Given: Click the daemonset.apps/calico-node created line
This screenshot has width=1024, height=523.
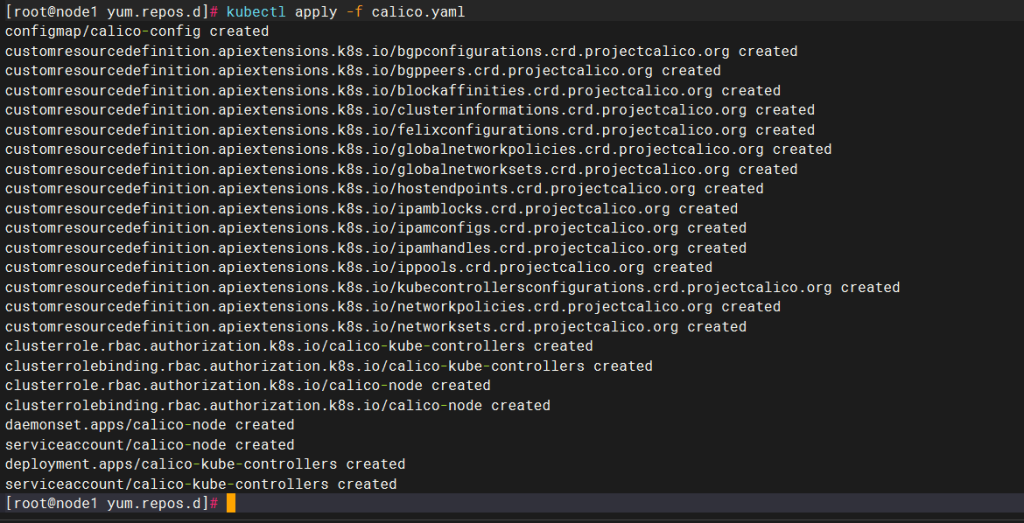Looking at the screenshot, I should 150,424.
